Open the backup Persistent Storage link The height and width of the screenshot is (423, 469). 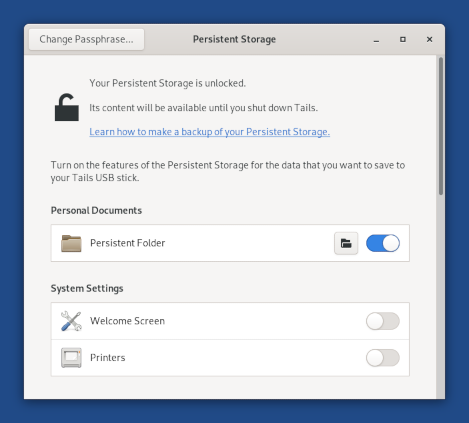[x=209, y=132]
